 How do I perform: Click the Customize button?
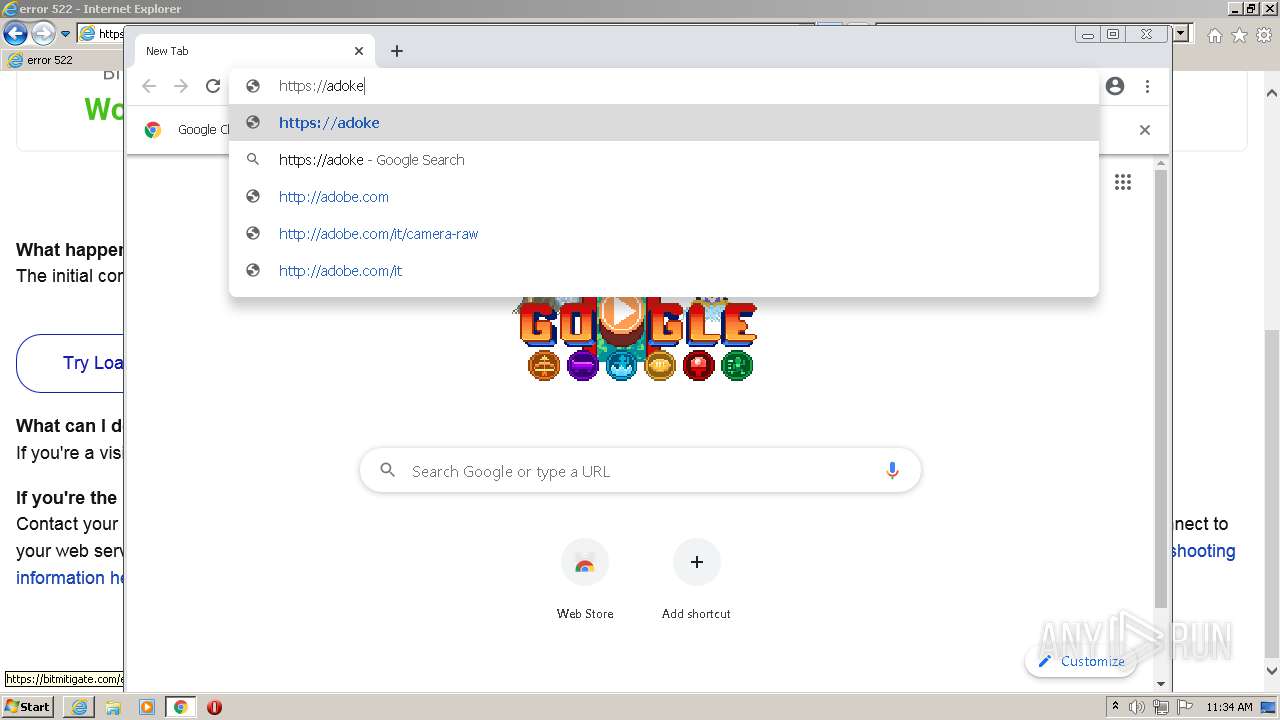[1081, 661]
